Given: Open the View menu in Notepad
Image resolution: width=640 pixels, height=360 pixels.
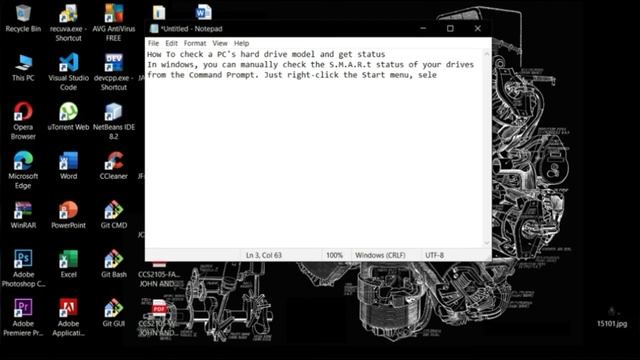Looking at the screenshot, I should (x=220, y=43).
